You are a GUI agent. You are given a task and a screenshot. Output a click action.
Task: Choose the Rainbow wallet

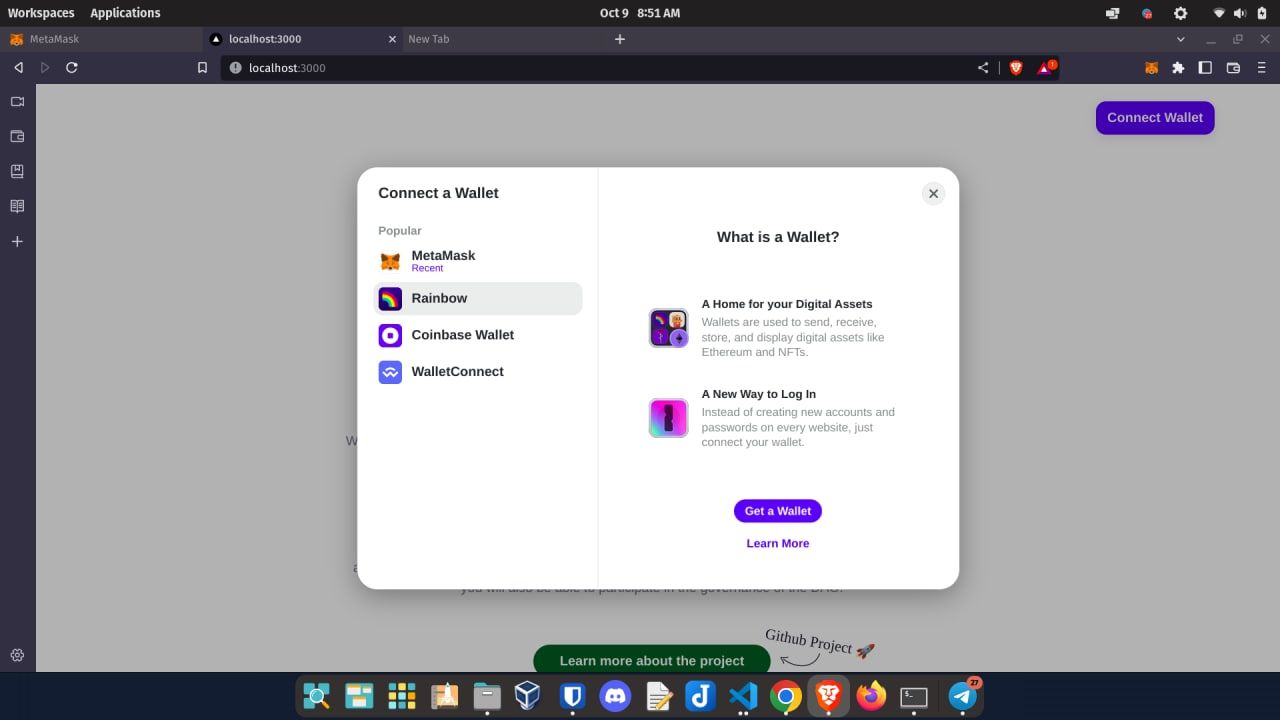(478, 298)
